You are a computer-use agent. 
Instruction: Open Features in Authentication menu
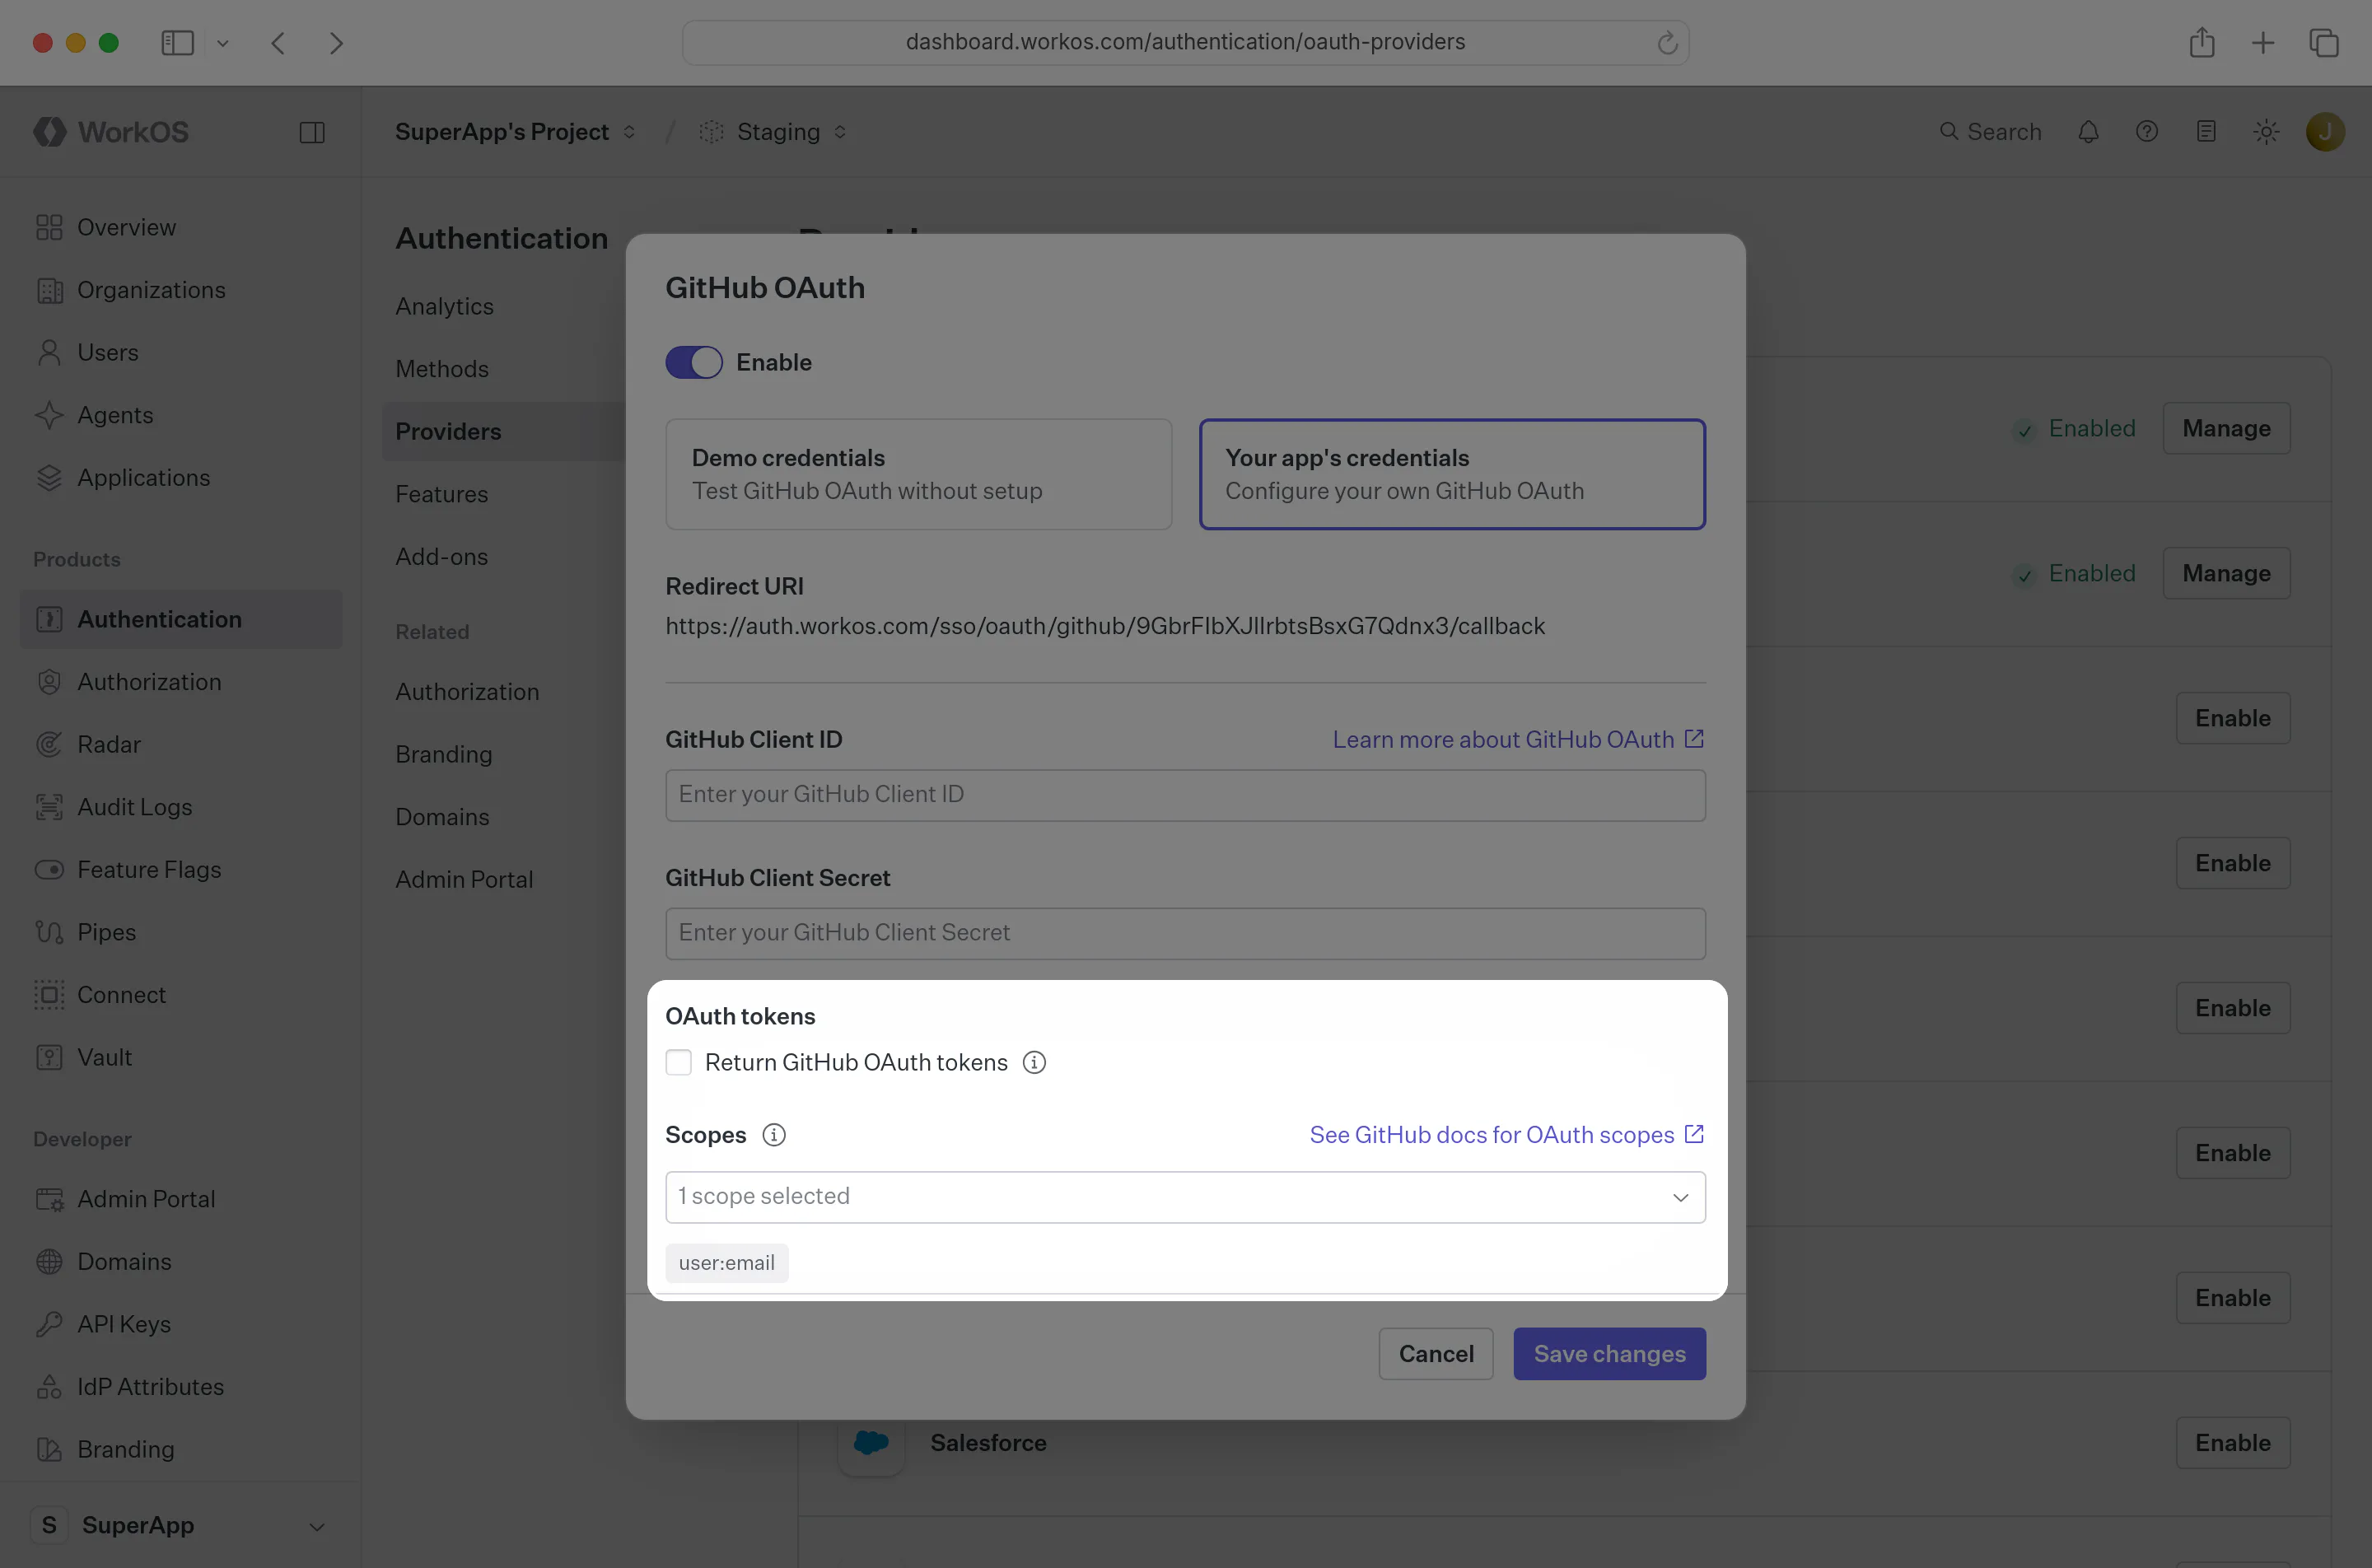[x=441, y=494]
